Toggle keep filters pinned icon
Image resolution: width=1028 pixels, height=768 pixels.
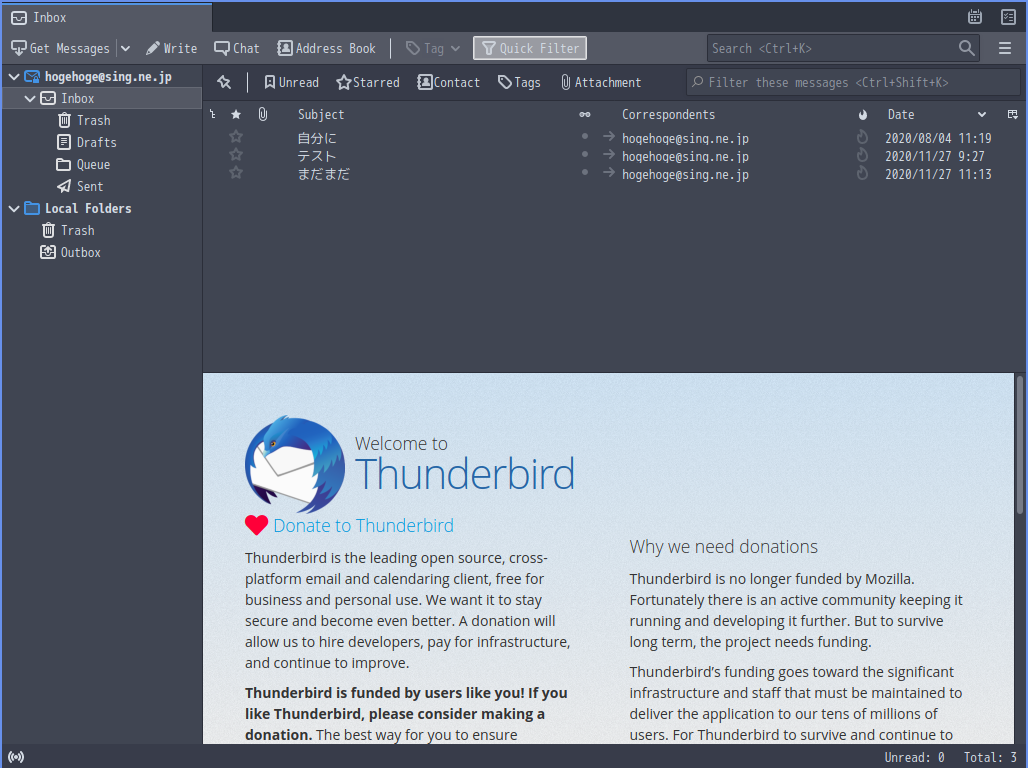click(x=224, y=83)
